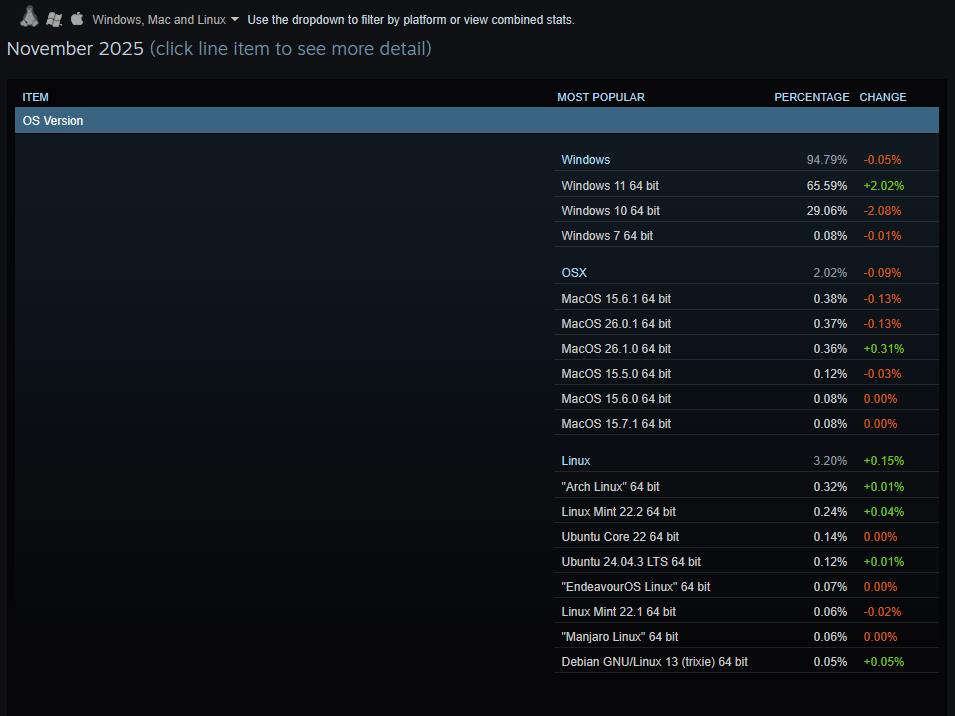955x716 pixels.
Task: Click the PERCENTAGE column header
Action: (811, 97)
